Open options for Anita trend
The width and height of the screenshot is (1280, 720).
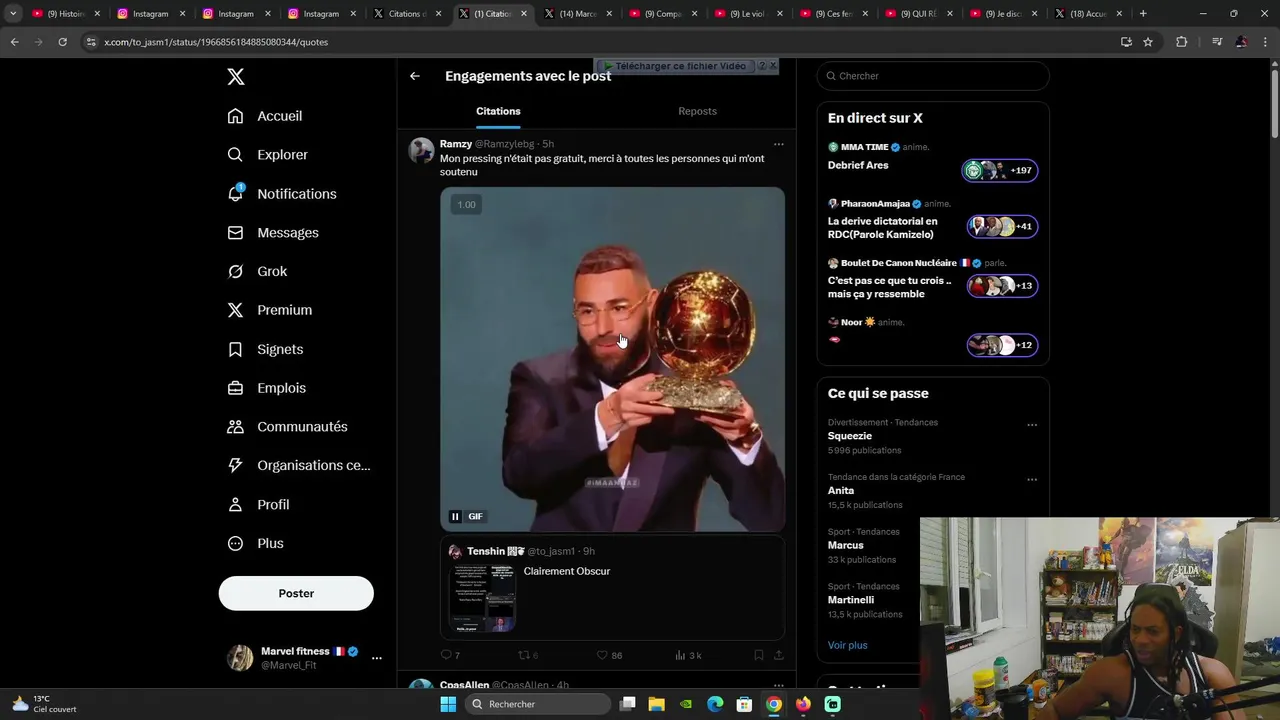pos(1032,480)
